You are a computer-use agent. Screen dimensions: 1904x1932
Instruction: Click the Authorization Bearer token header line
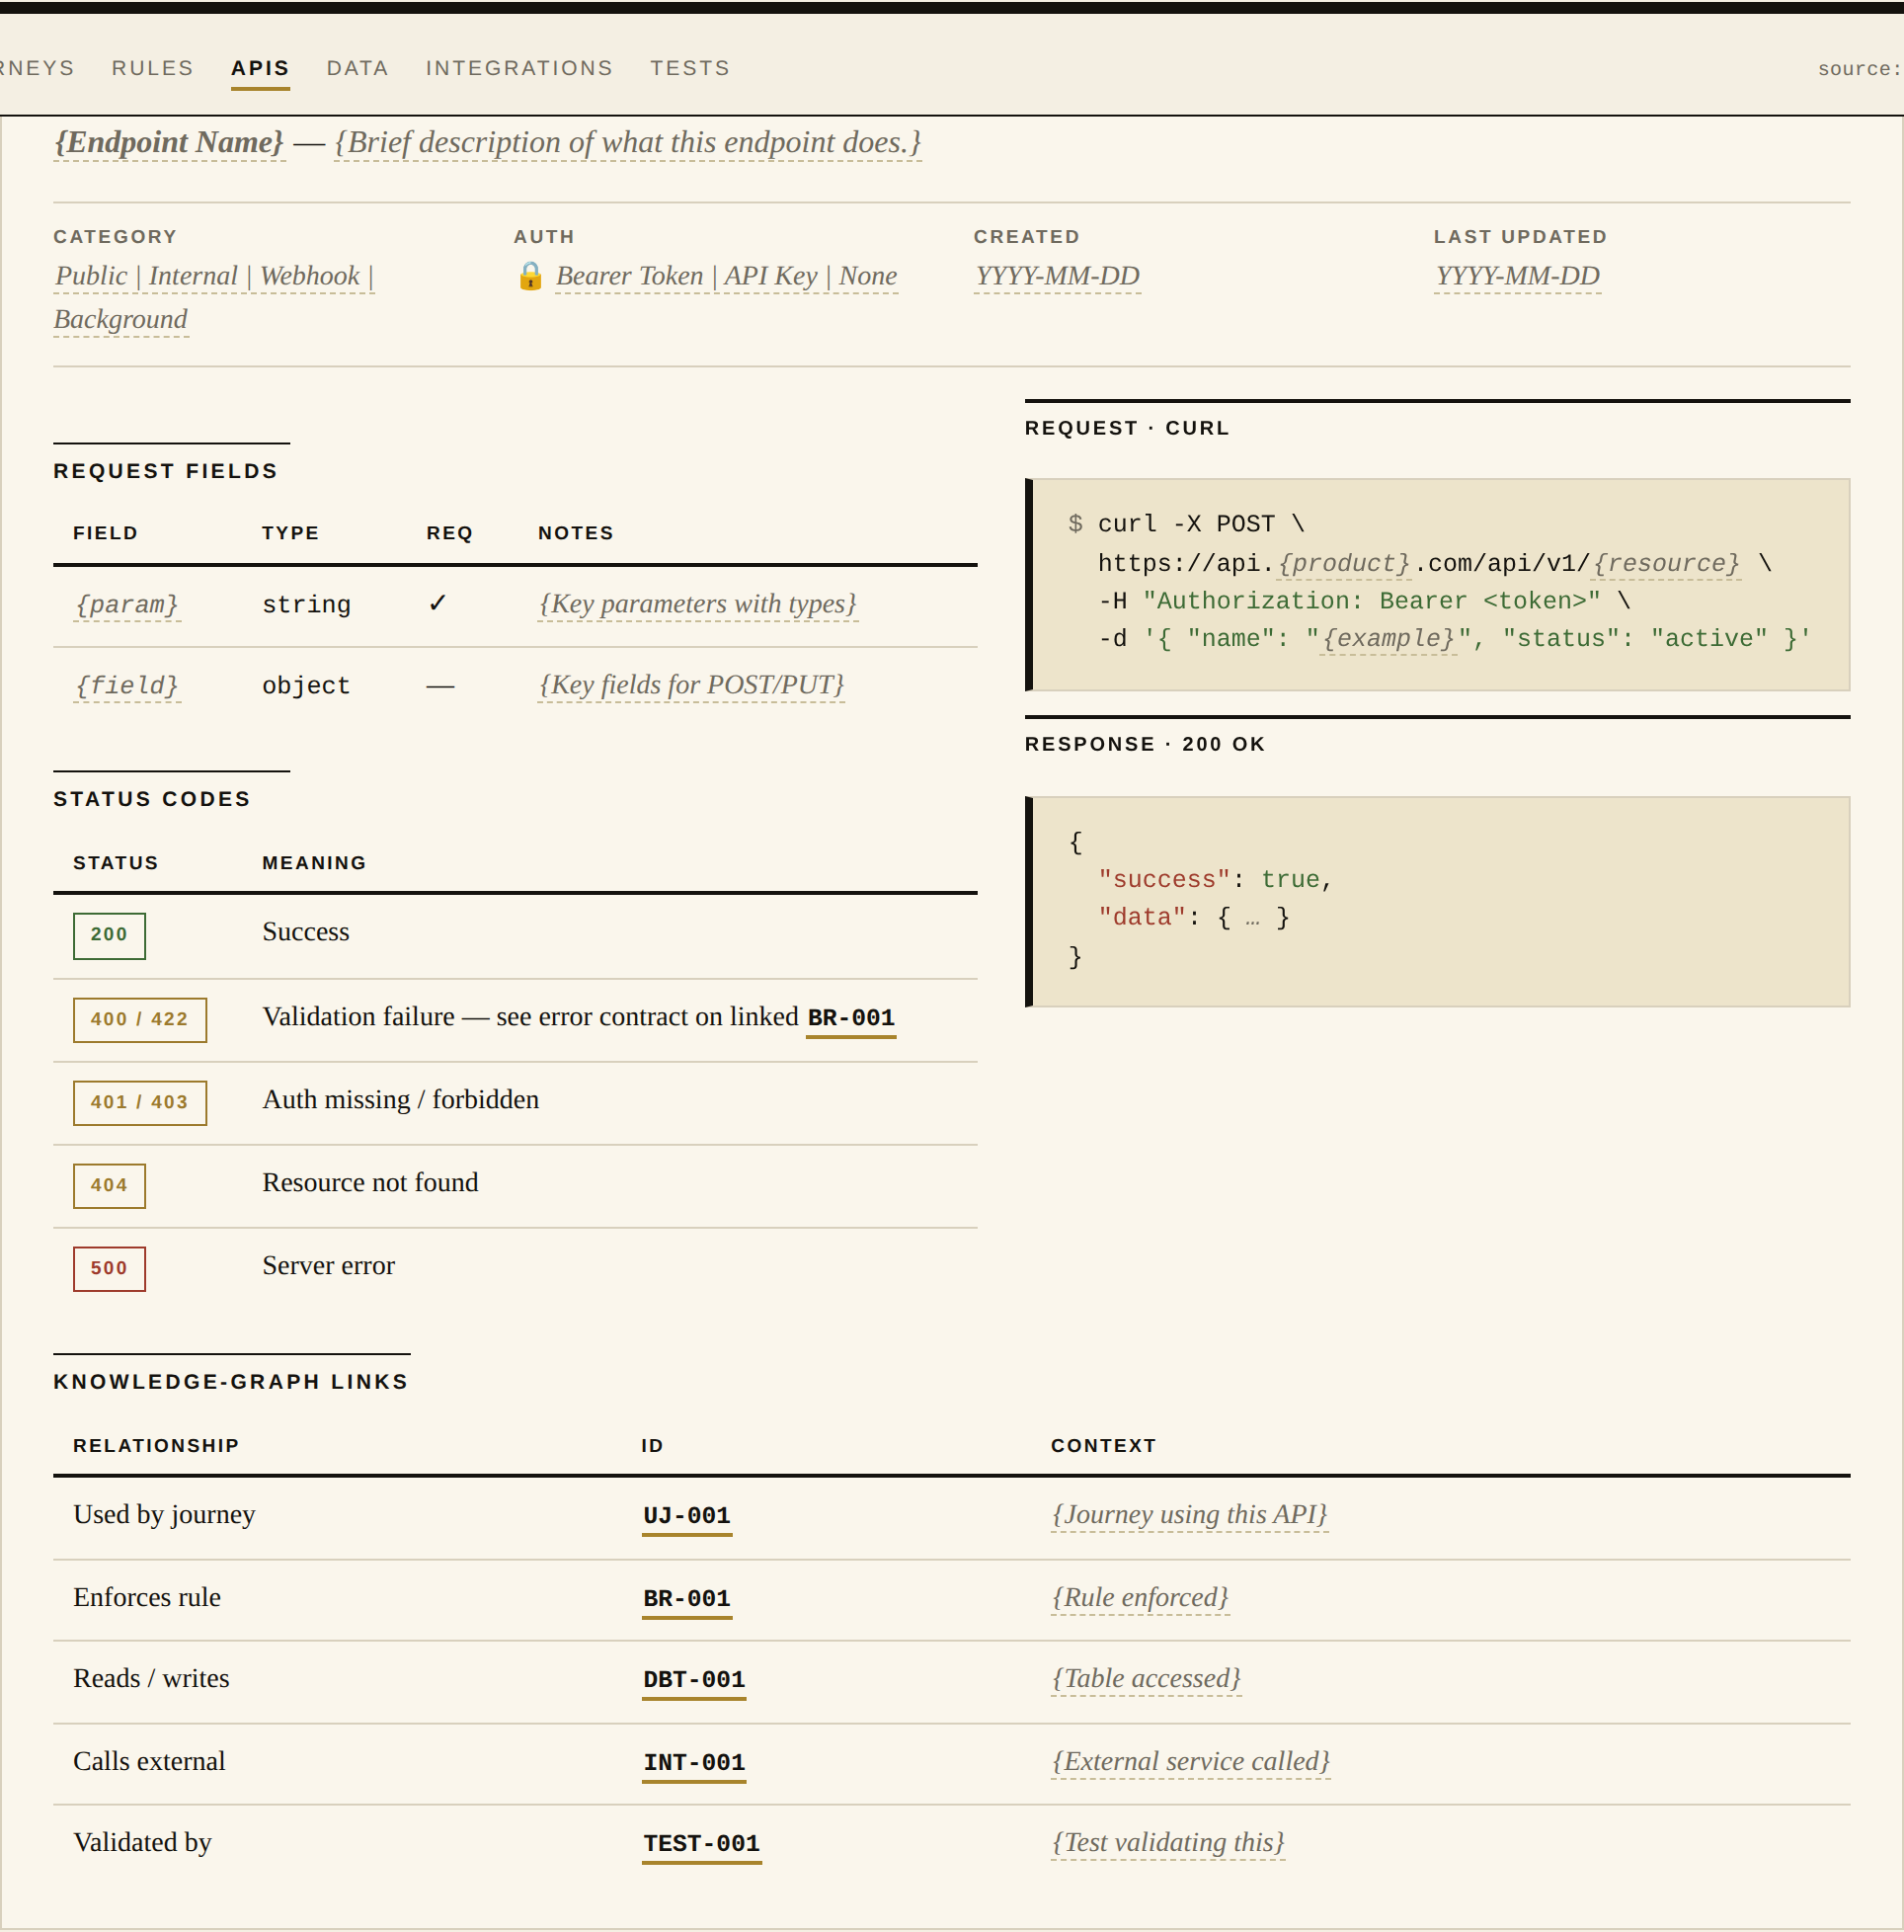click(1364, 601)
